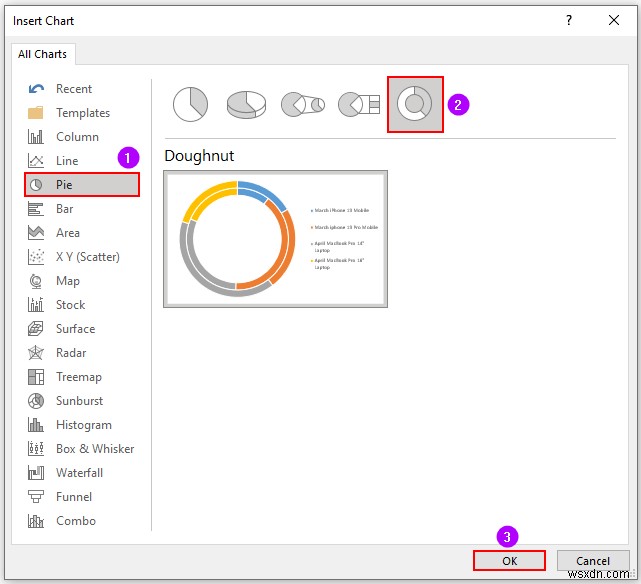This screenshot has width=641, height=584.
Task: Click the Templates folder icon
Action: (36, 113)
